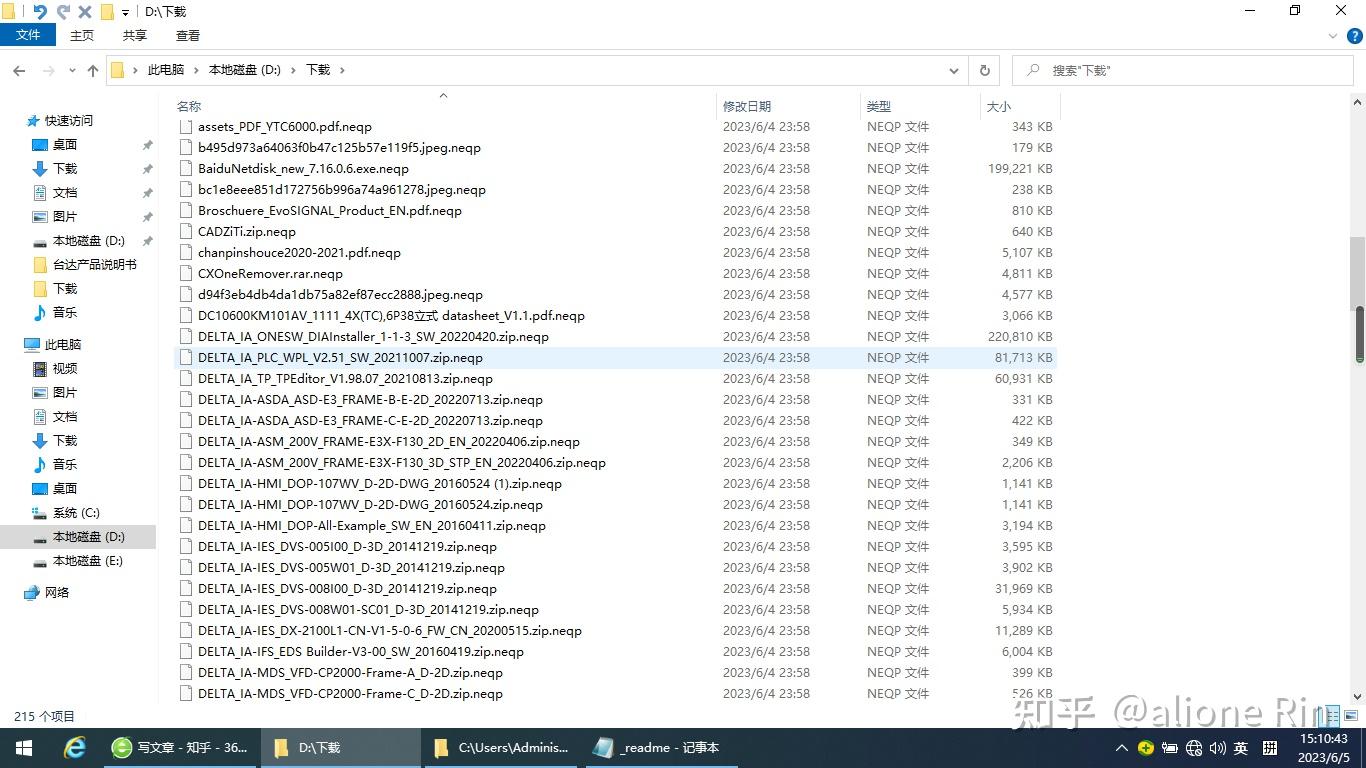This screenshot has height=768, width=1366.
Task: Click the file icon of CADZiTi.zip.neqp
Action: 185,232
